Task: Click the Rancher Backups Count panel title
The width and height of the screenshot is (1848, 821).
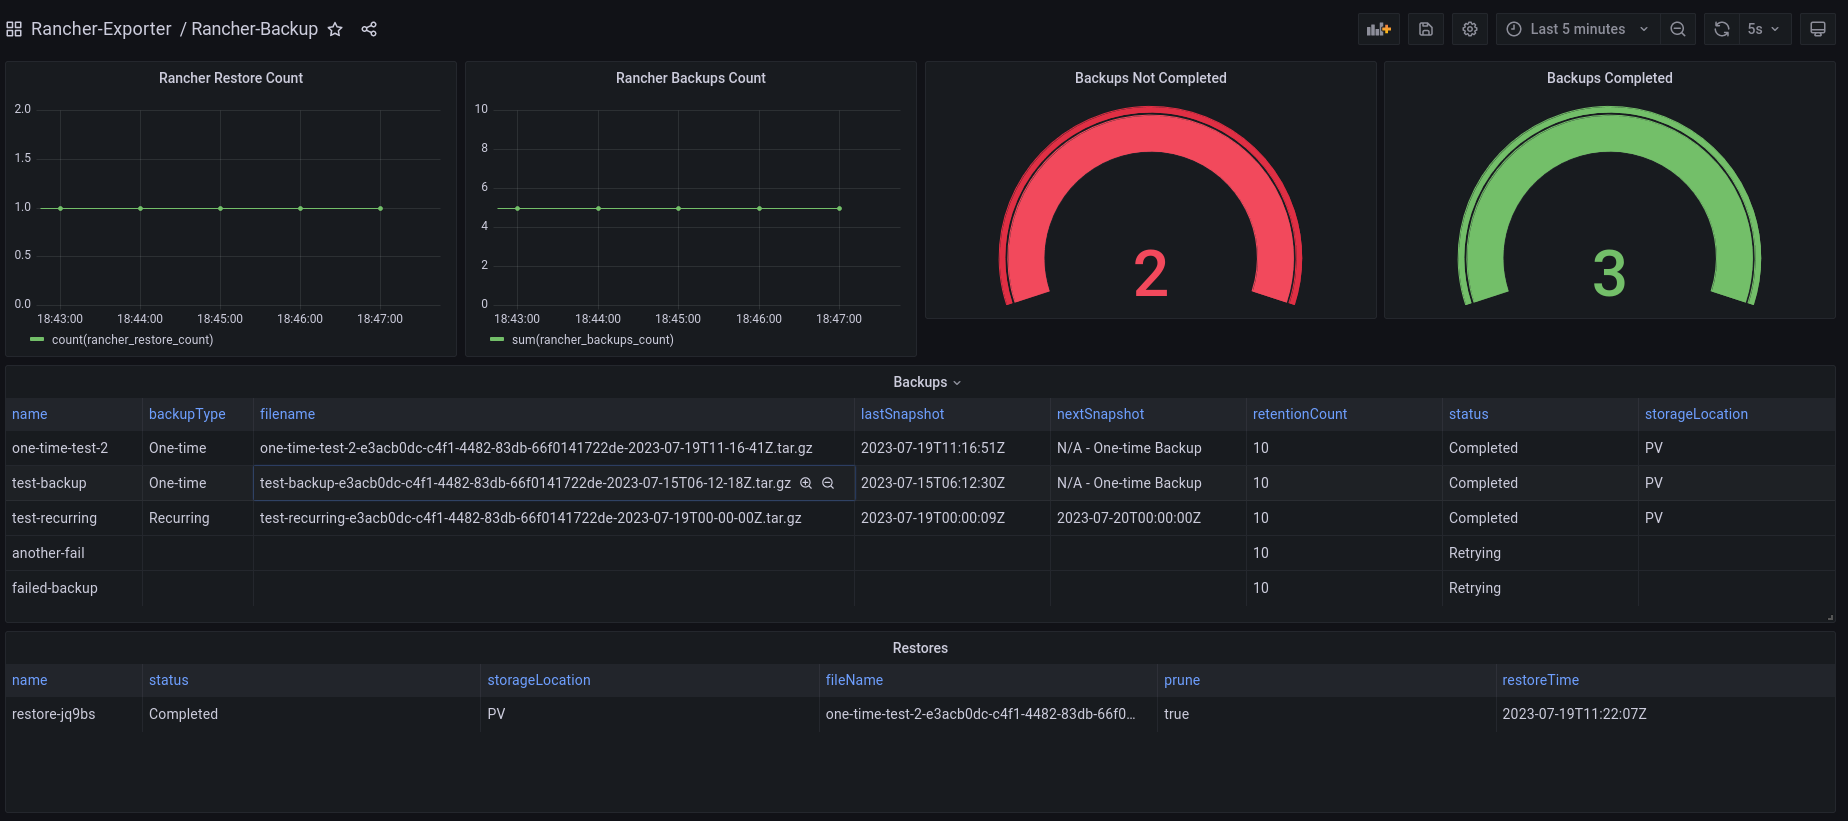Action: (x=691, y=78)
